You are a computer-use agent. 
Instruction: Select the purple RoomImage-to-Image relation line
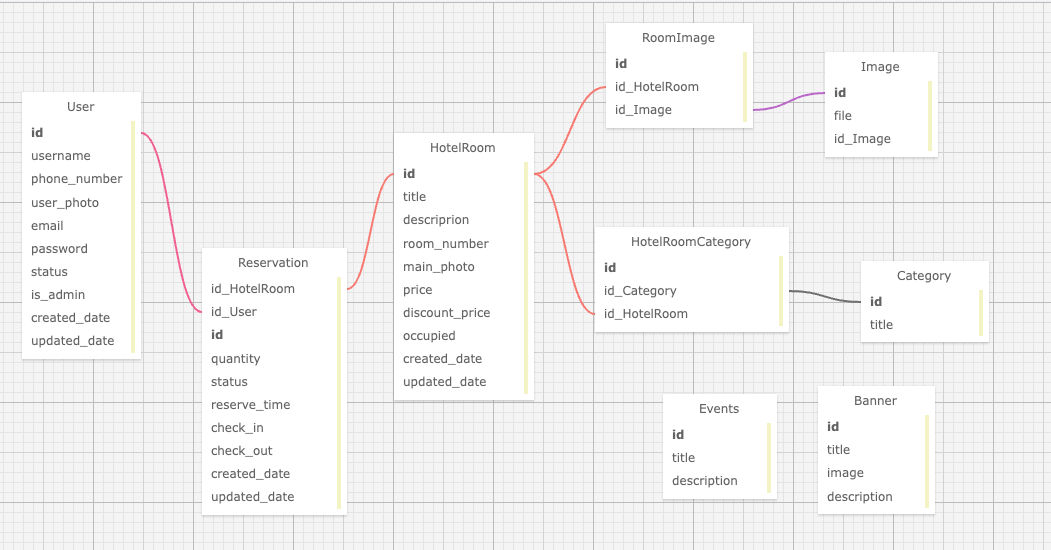pyautogui.click(x=789, y=101)
